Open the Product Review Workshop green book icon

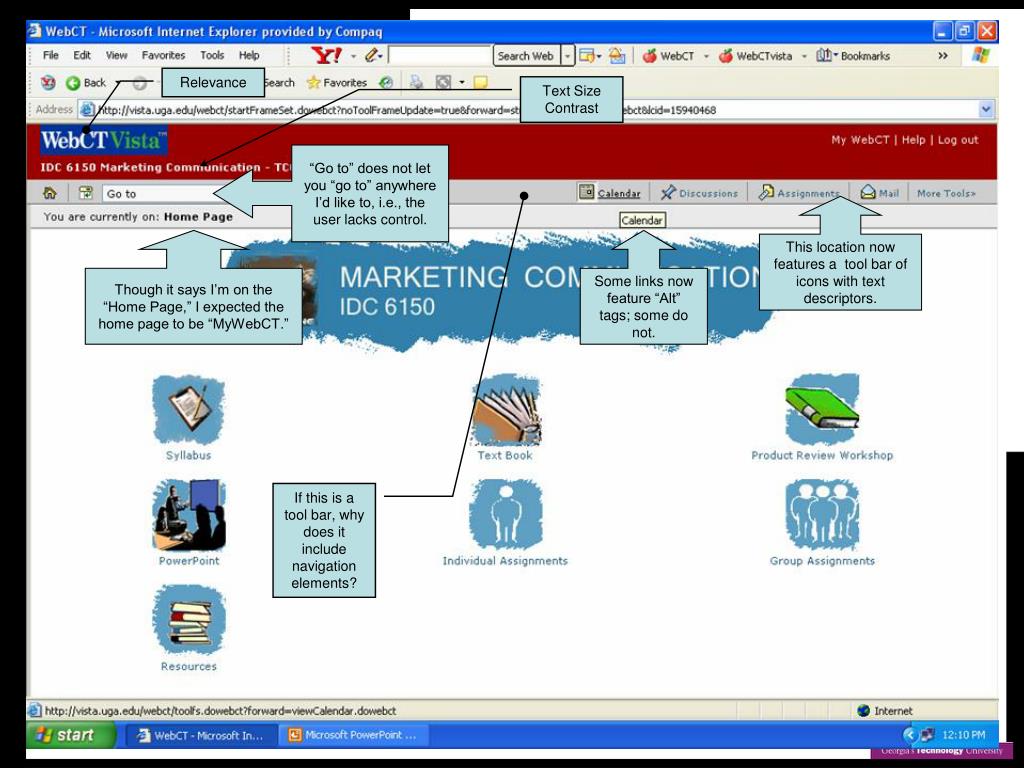(822, 409)
